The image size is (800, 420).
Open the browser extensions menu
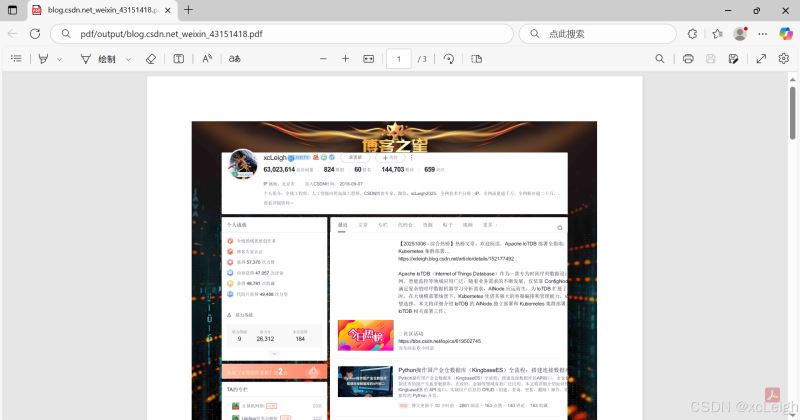click(x=692, y=34)
